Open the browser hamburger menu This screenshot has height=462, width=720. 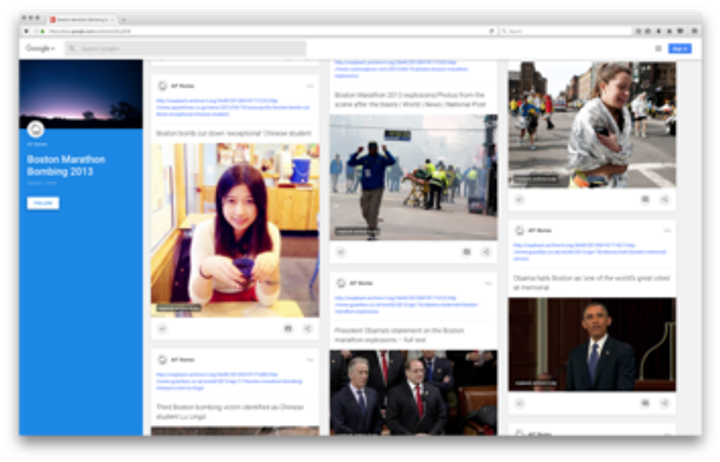pyautogui.click(x=694, y=31)
